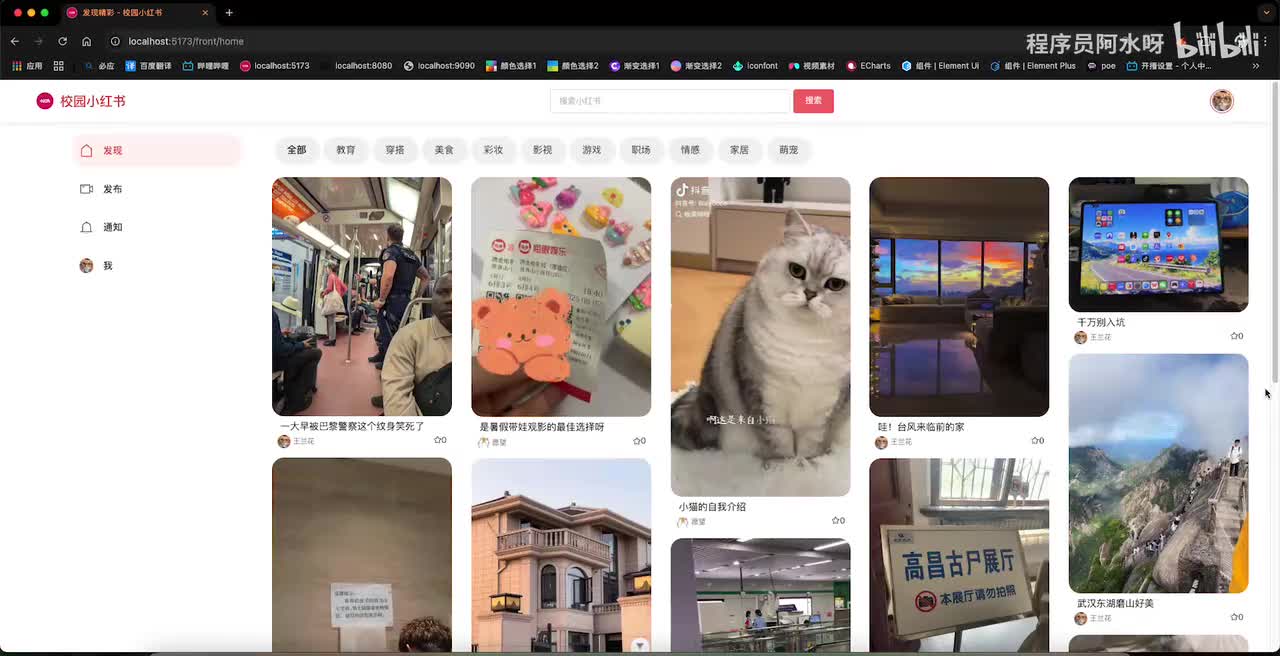Select the 全部 category tab
Image resolution: width=1280 pixels, height=656 pixels.
pyautogui.click(x=297, y=150)
